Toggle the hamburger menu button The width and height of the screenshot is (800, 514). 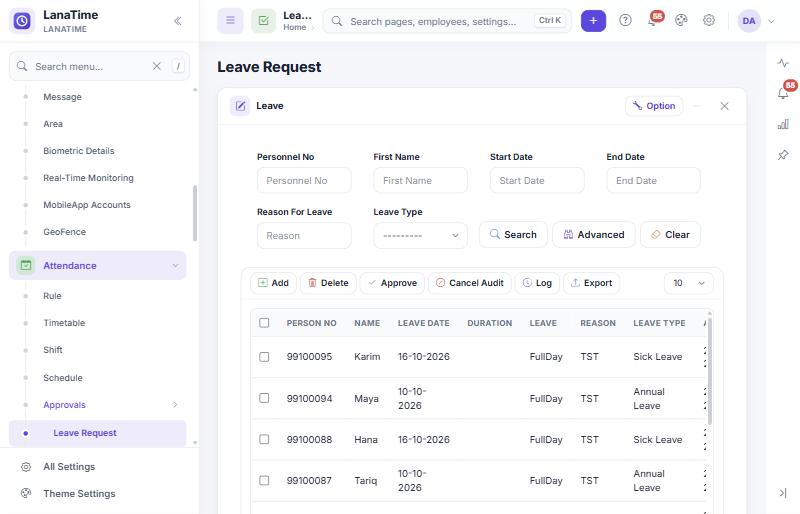(x=231, y=21)
